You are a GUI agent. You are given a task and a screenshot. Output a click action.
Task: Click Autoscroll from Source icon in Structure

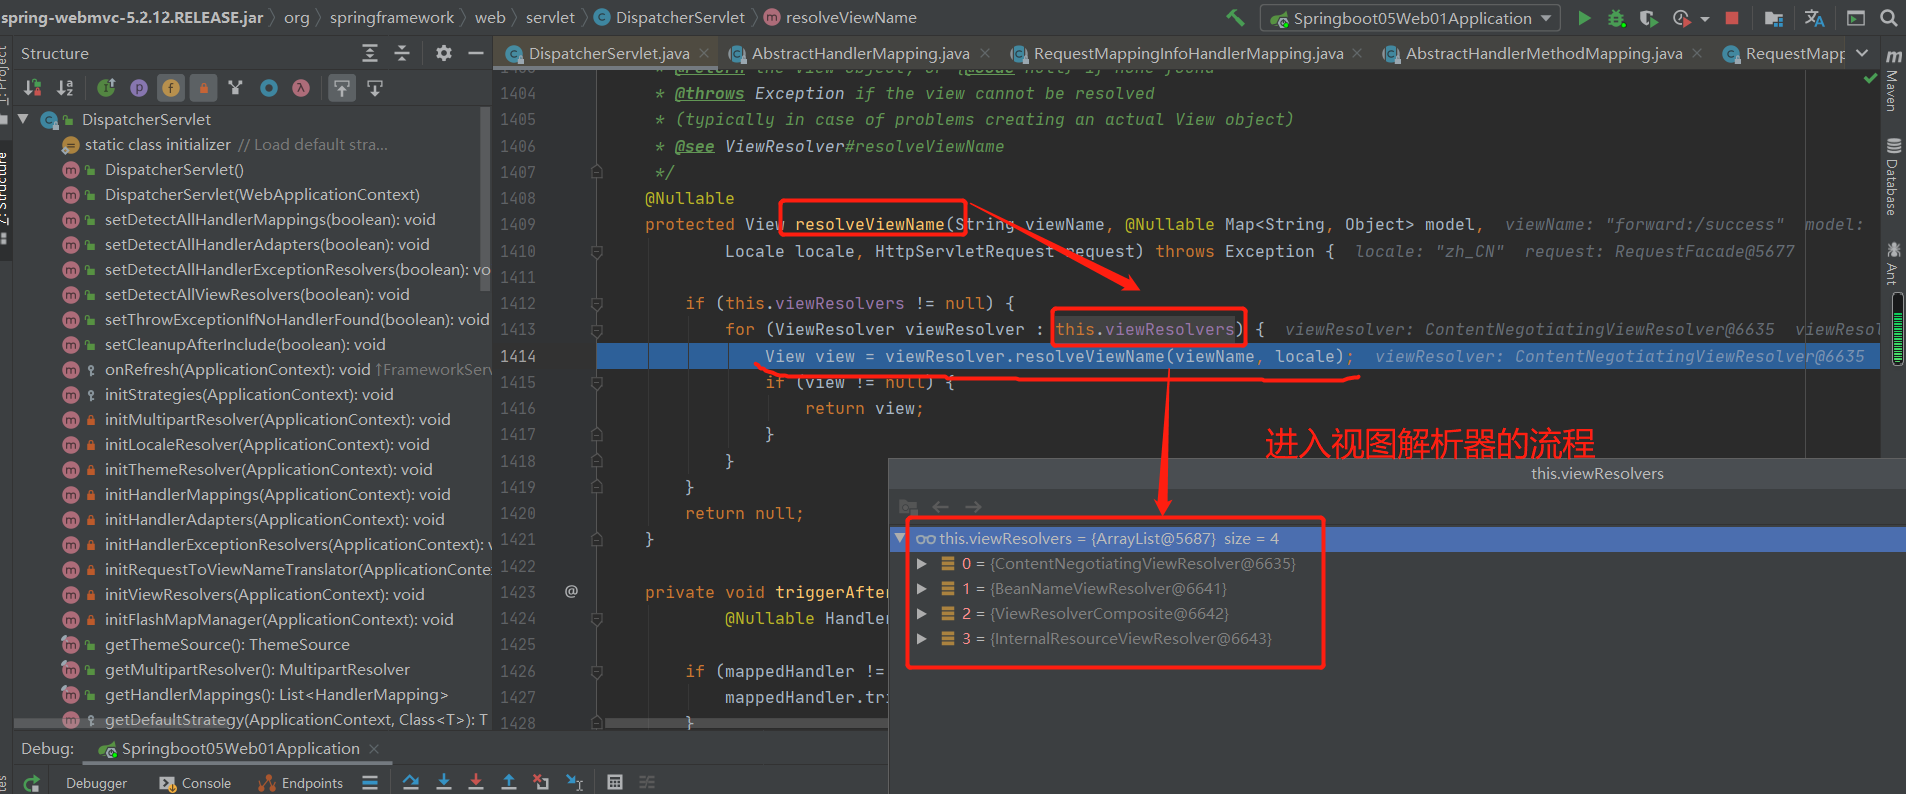[x=375, y=88]
